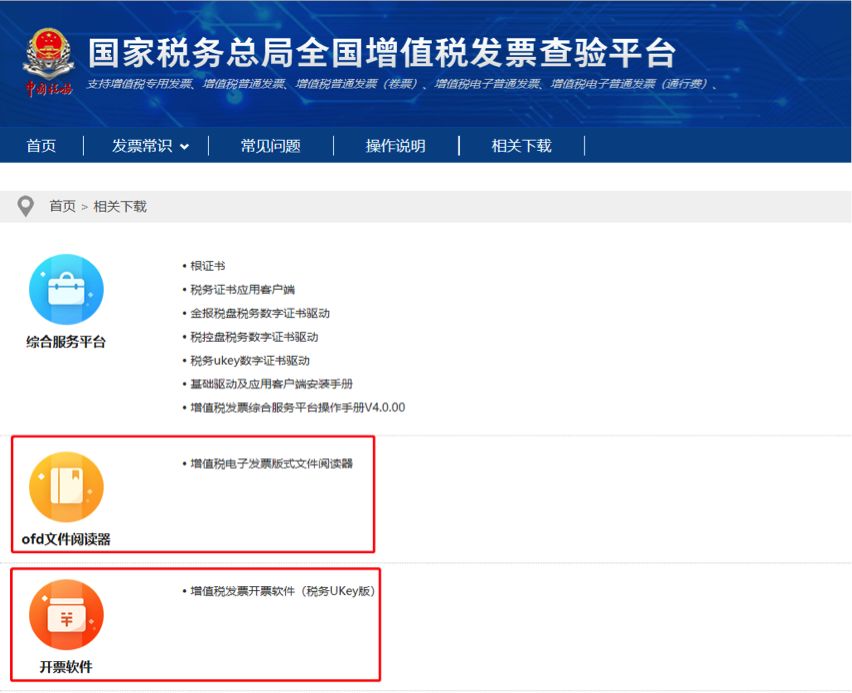Click the 相关下载 breadcrumb text
The height and width of the screenshot is (693, 852).
click(x=120, y=207)
